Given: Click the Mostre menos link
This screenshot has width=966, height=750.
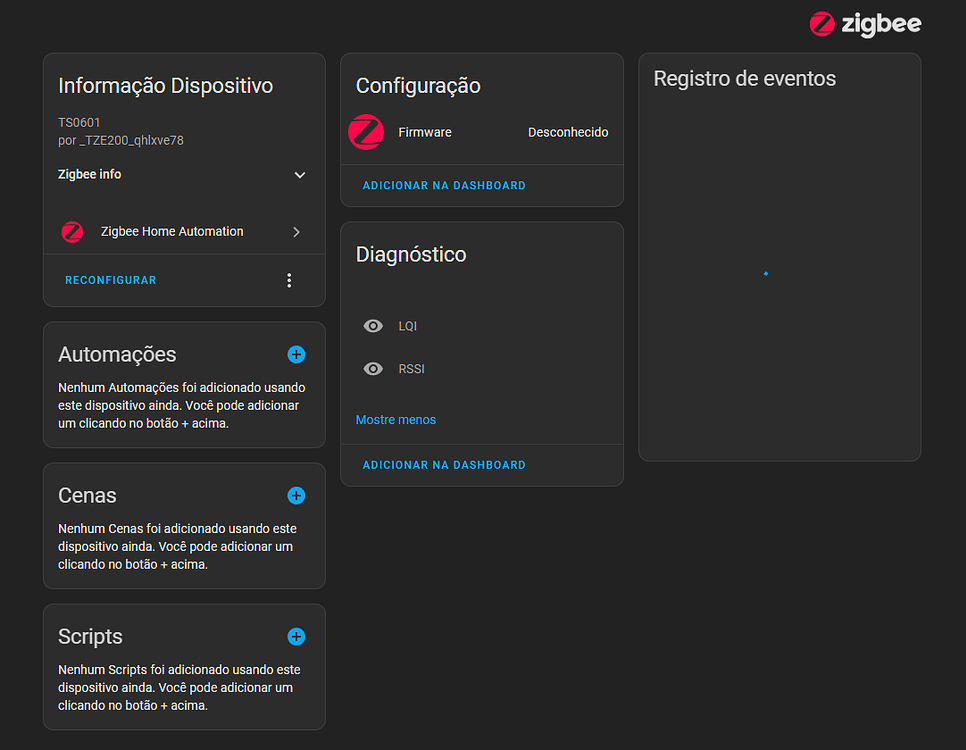Looking at the screenshot, I should 396,420.
